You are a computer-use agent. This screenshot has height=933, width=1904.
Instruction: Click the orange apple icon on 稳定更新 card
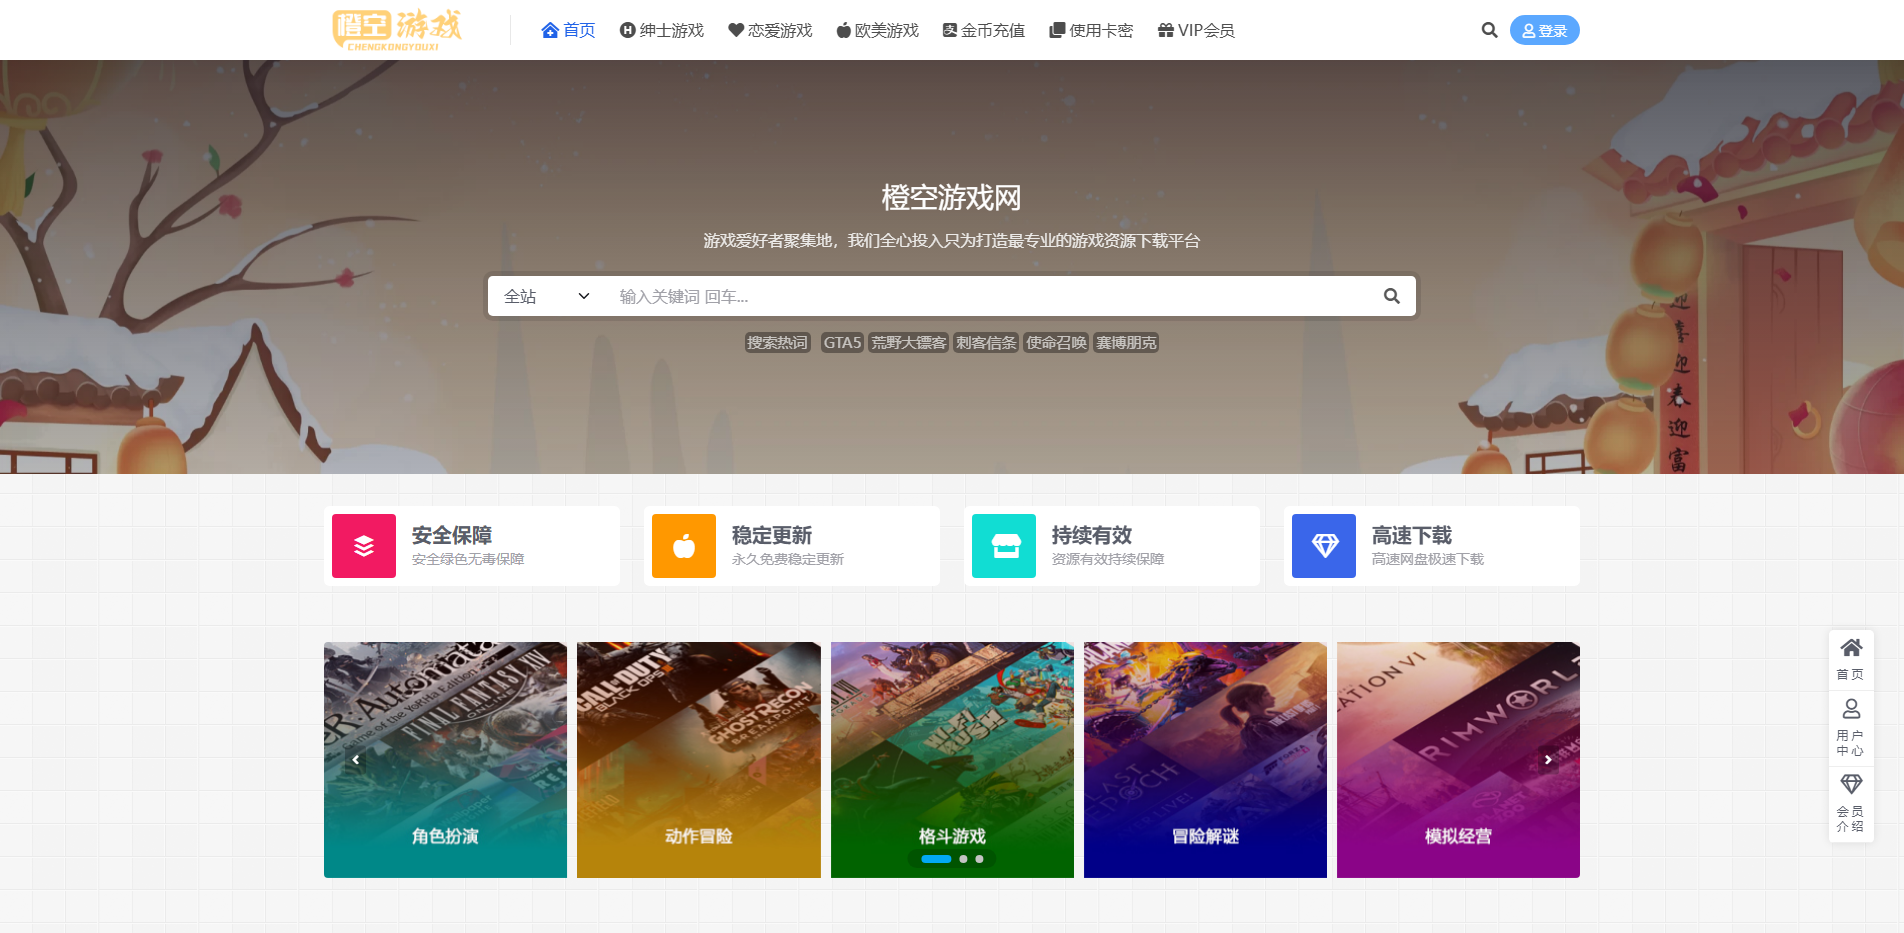(x=683, y=546)
